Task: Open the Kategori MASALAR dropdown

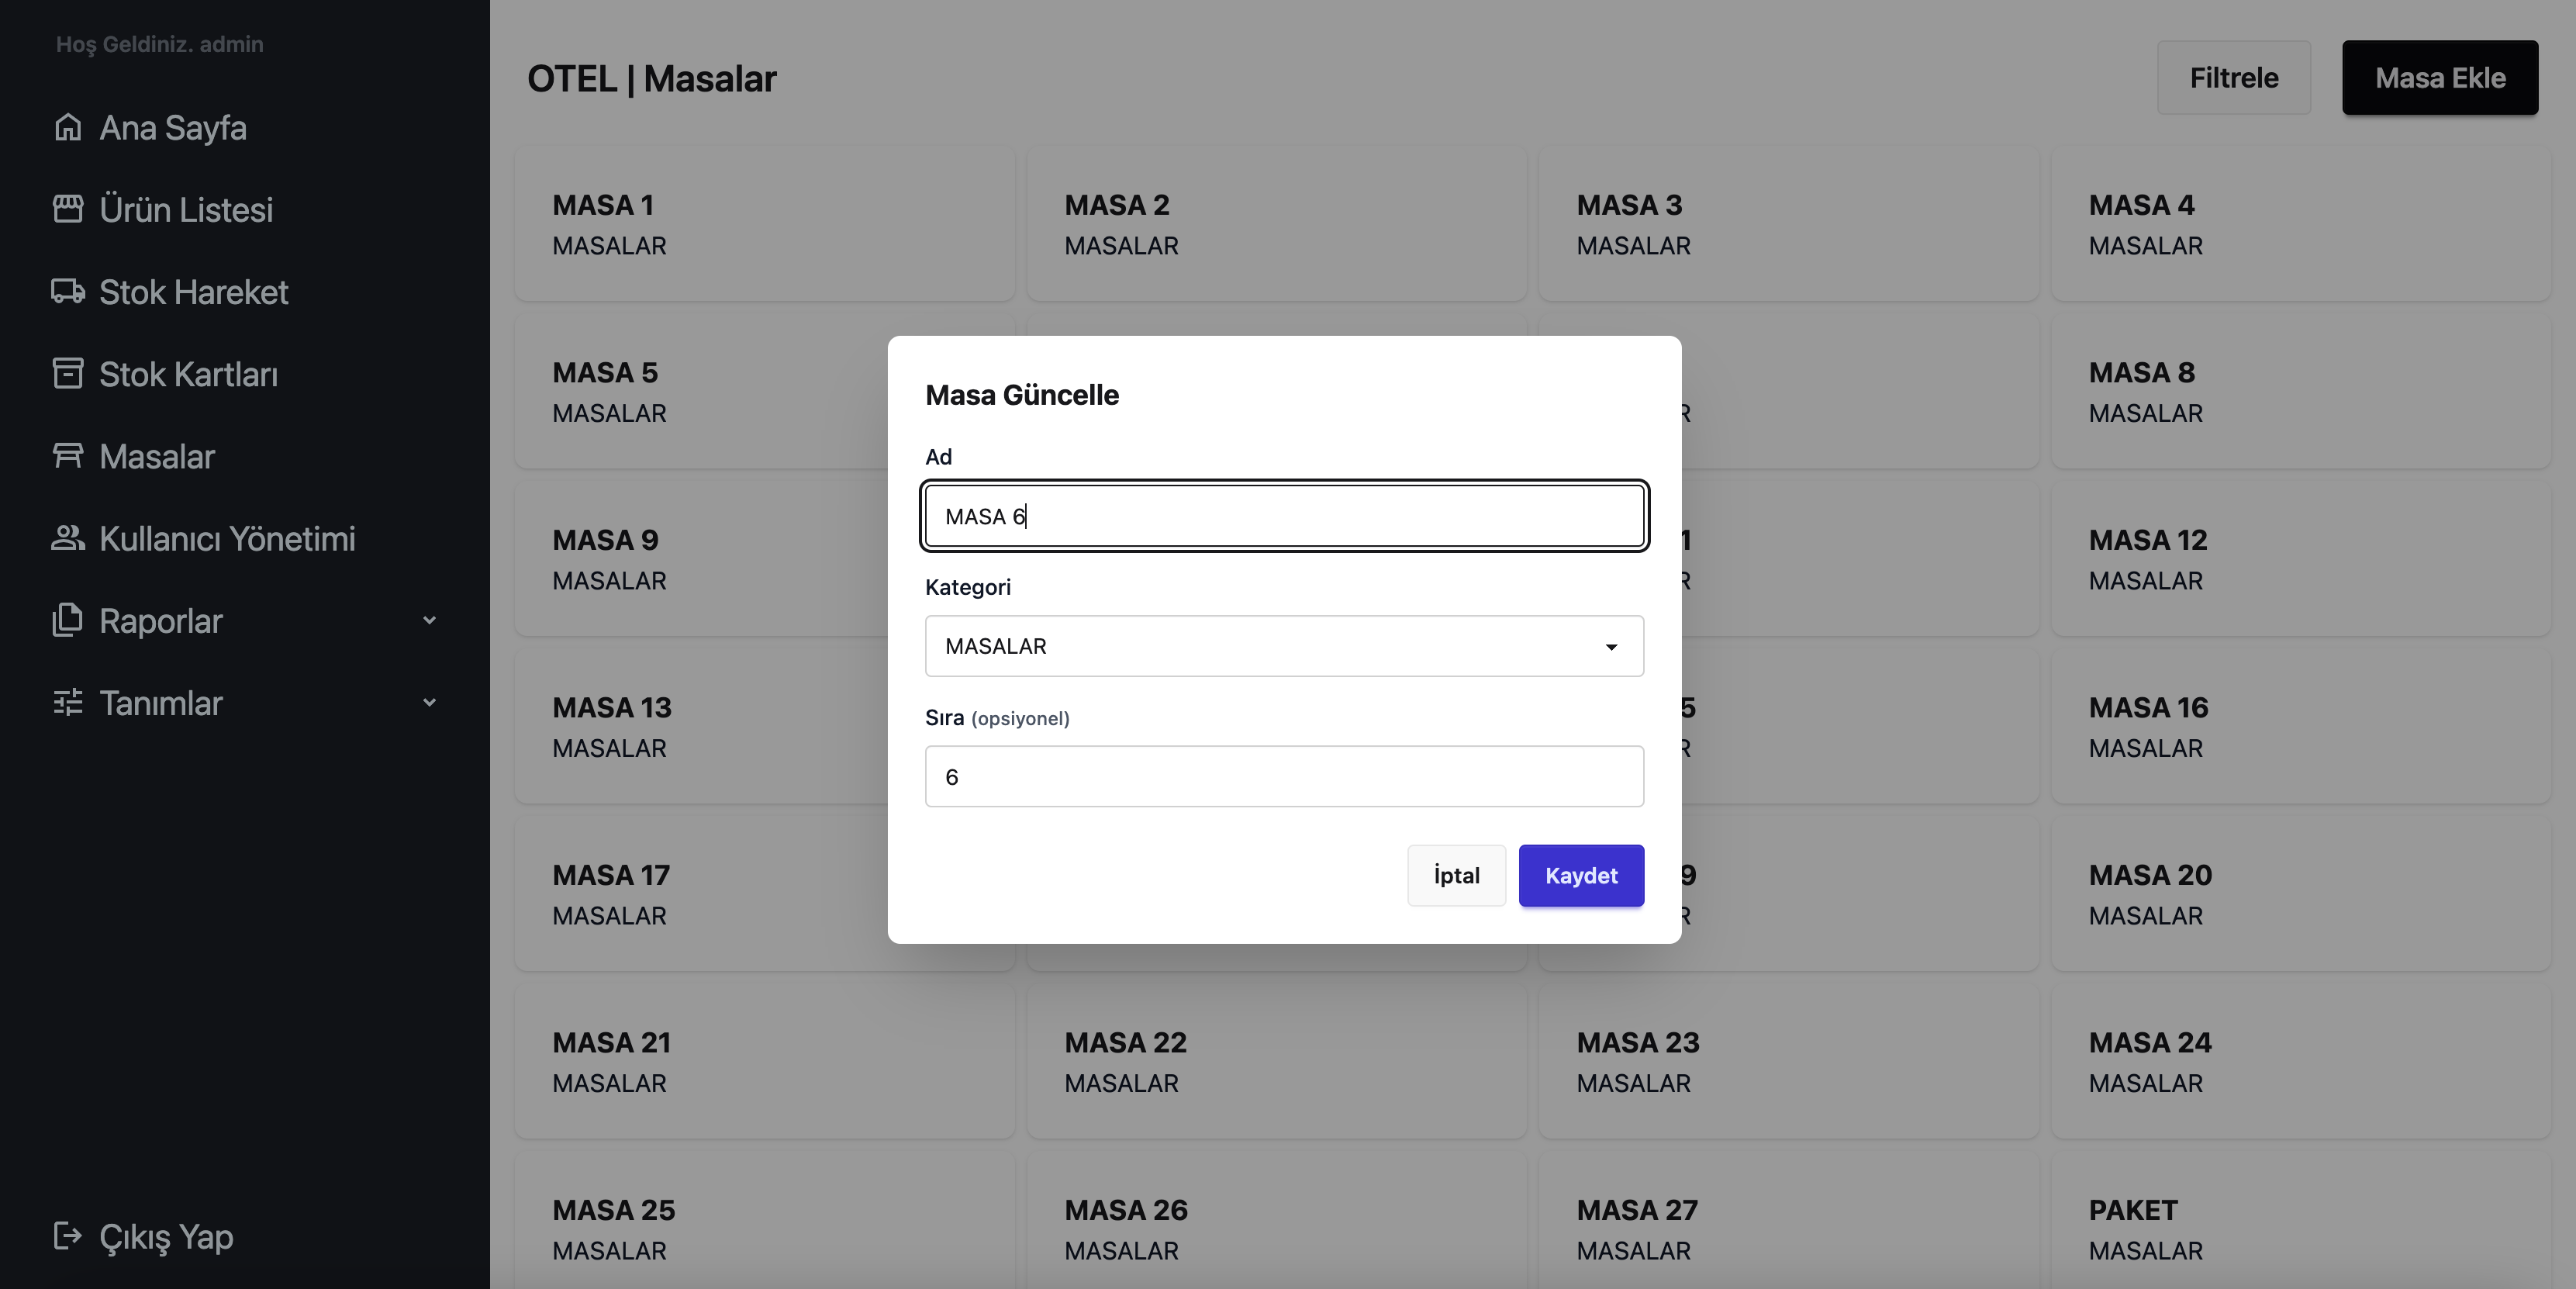Action: 1283,646
